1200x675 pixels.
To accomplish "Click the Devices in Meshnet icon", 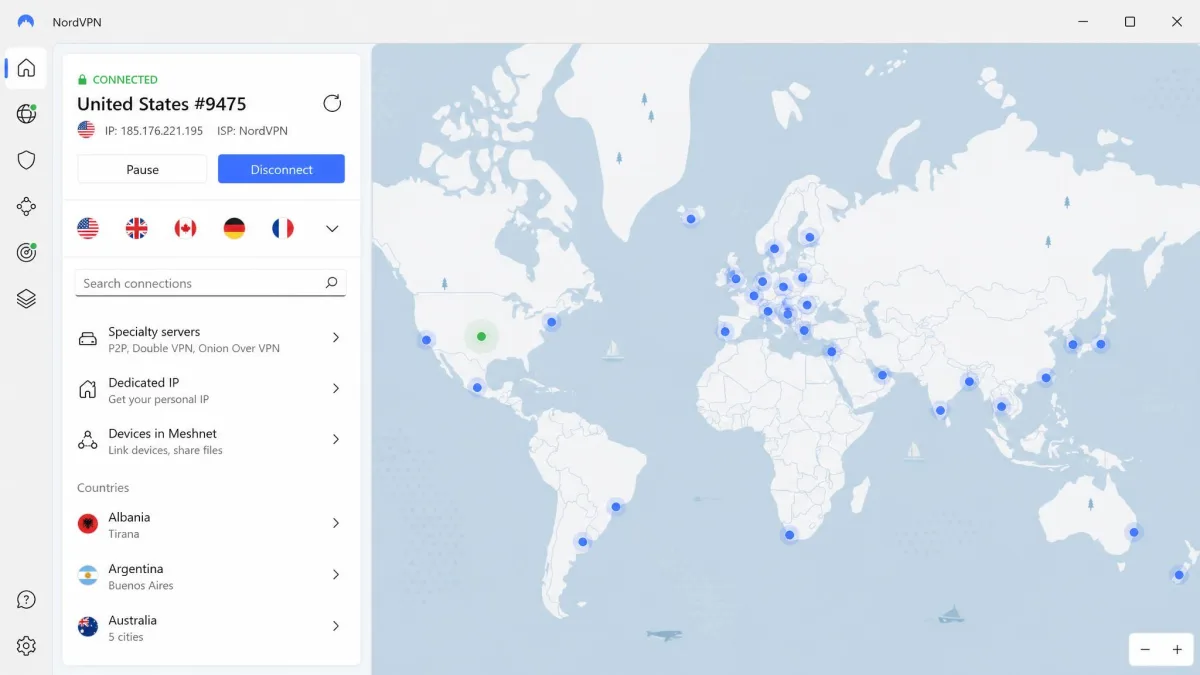I will [x=88, y=440].
